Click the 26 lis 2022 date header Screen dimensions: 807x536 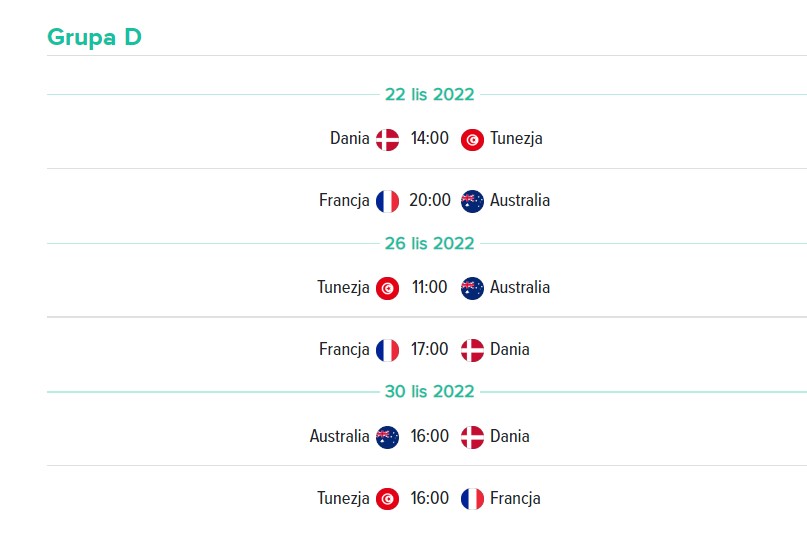tap(430, 243)
